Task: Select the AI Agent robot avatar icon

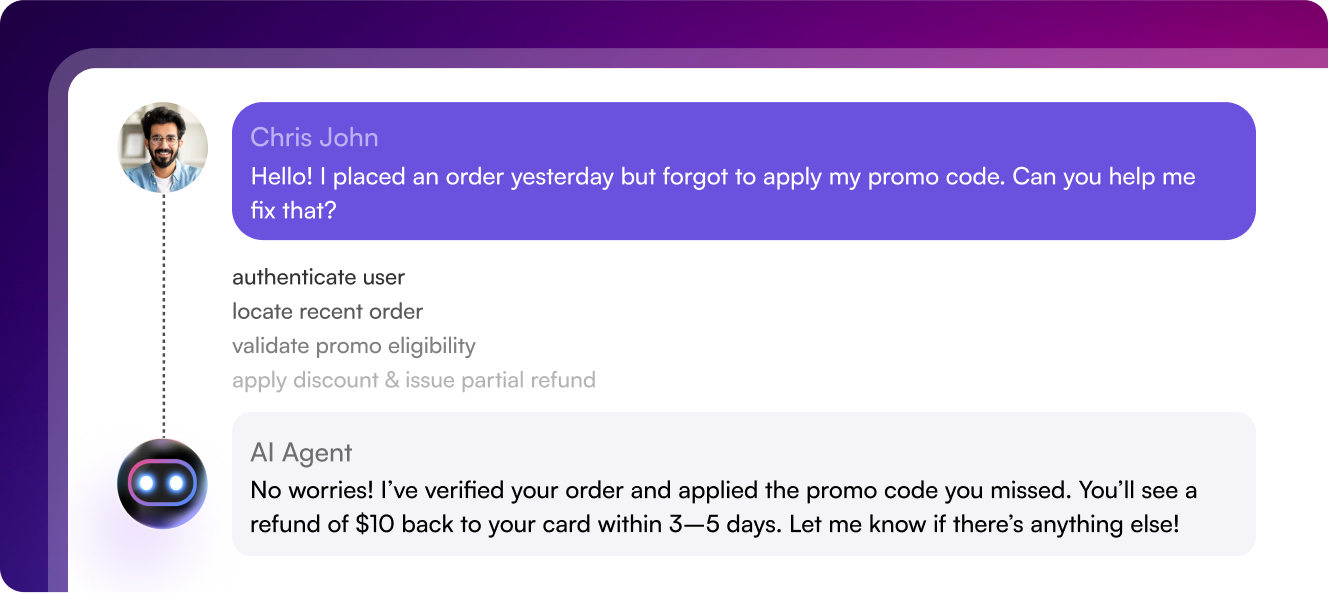Action: pyautogui.click(x=162, y=484)
